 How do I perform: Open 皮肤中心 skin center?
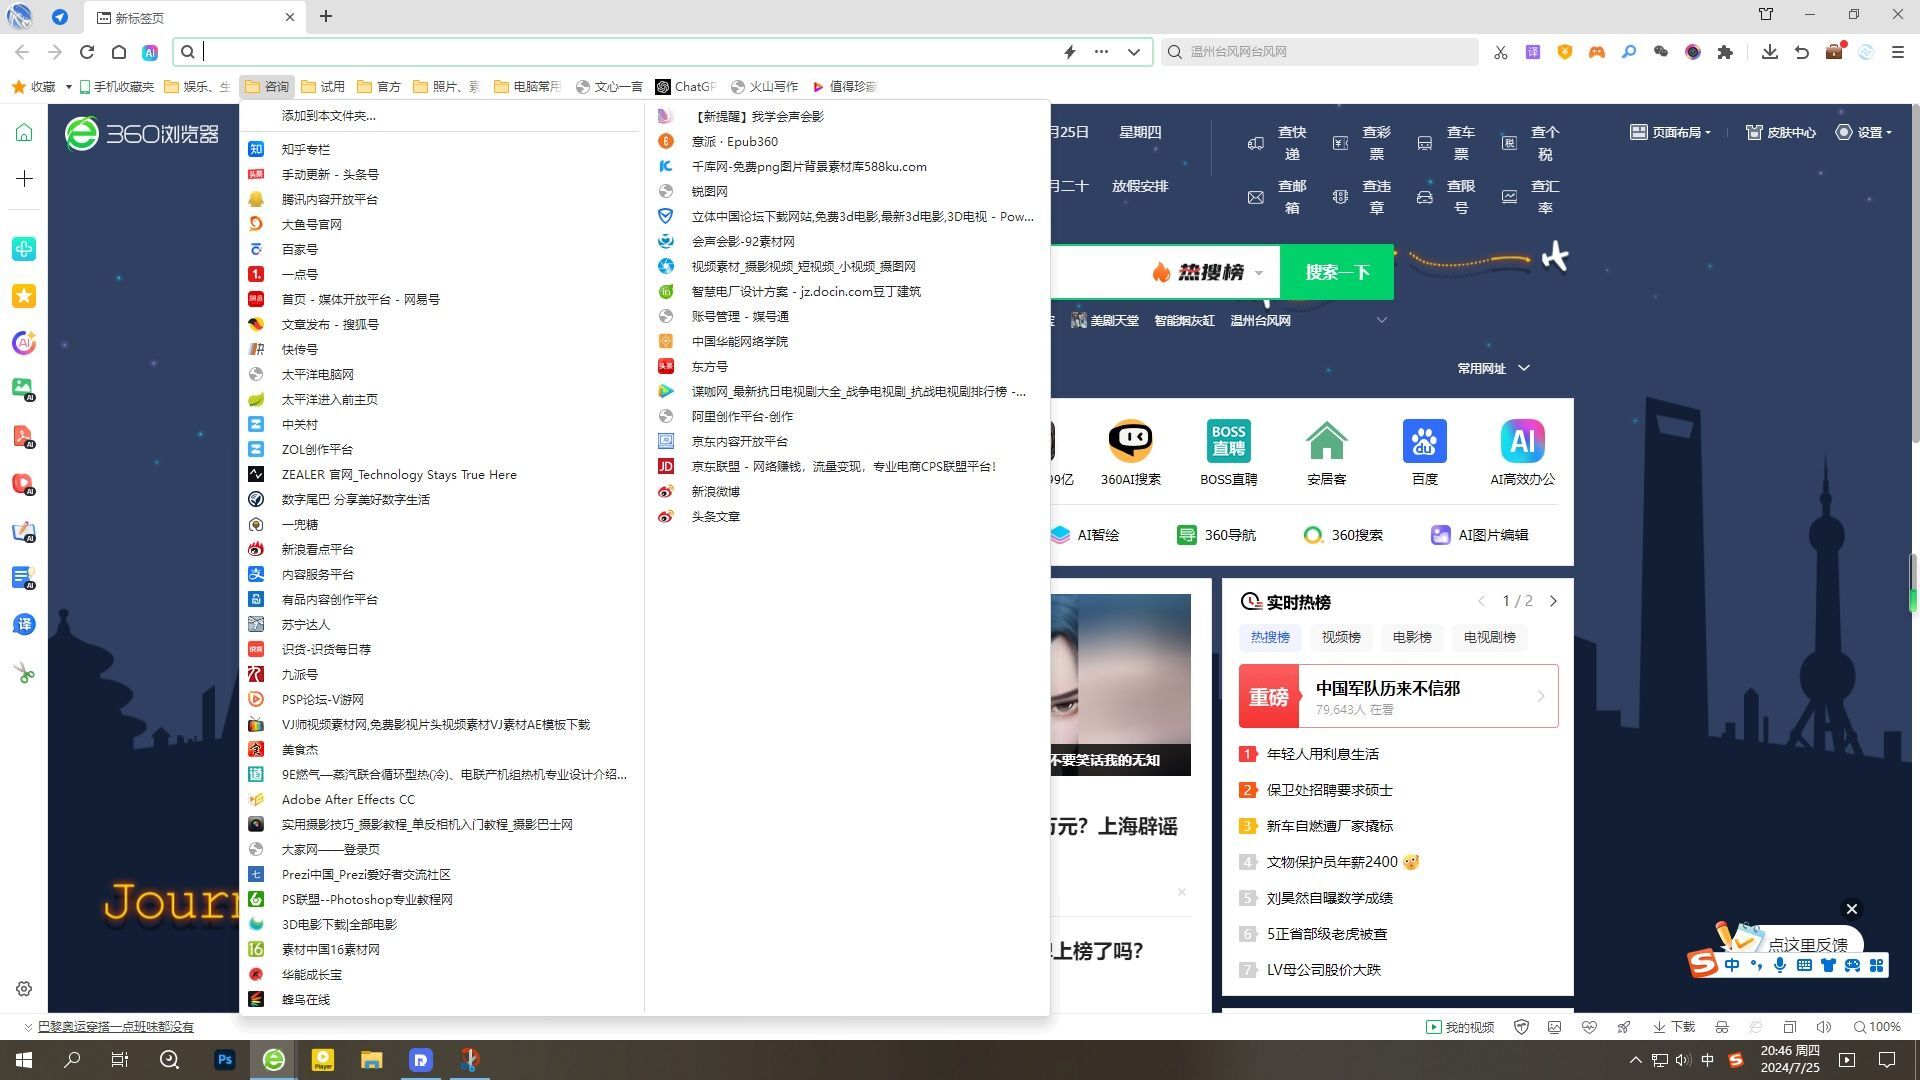tap(1781, 132)
